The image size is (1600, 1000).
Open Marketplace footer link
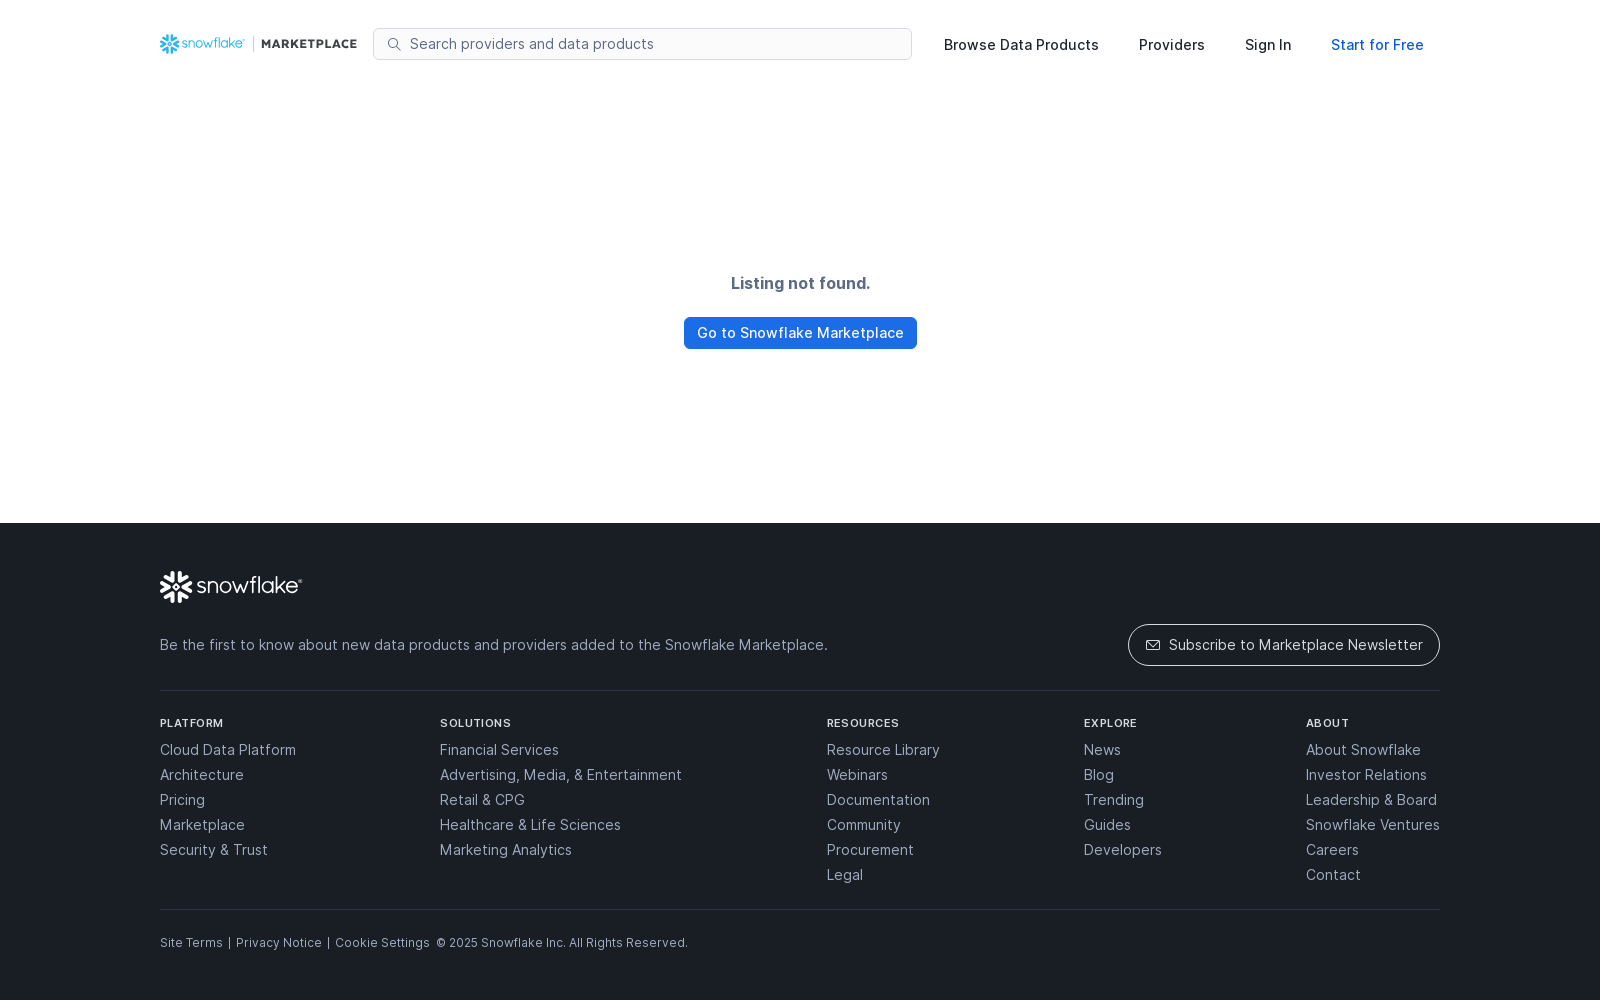[202, 825]
